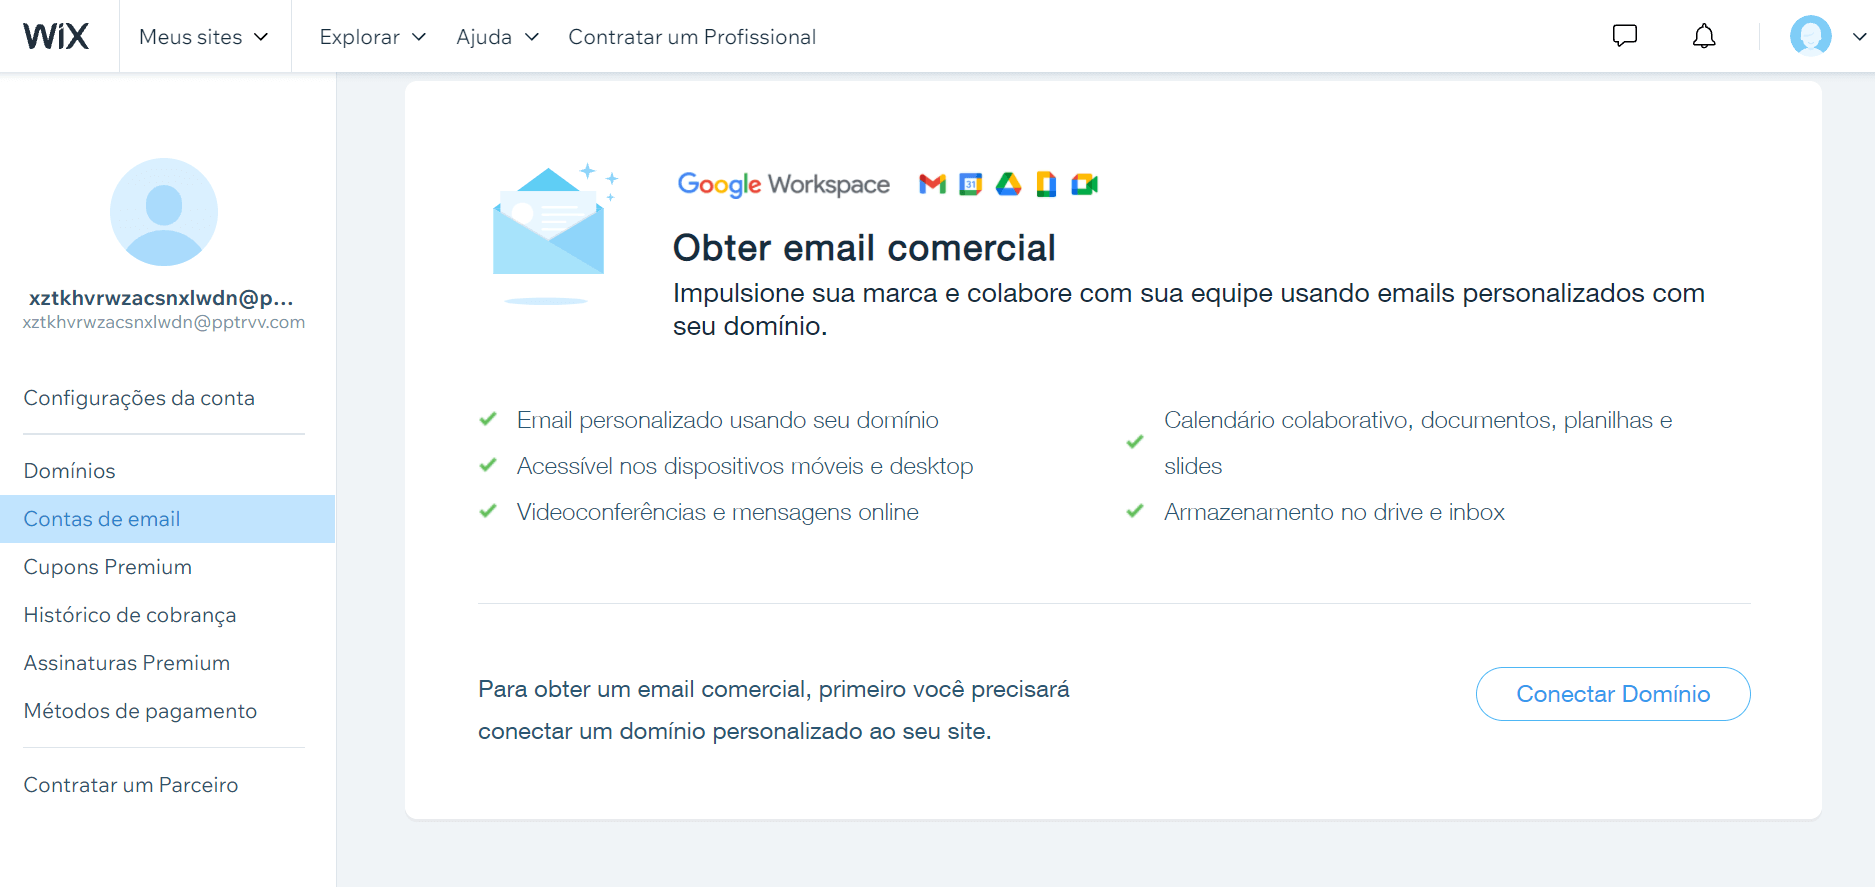1875x887 pixels.
Task: Click the large sidebar profile picture
Action: tap(164, 212)
